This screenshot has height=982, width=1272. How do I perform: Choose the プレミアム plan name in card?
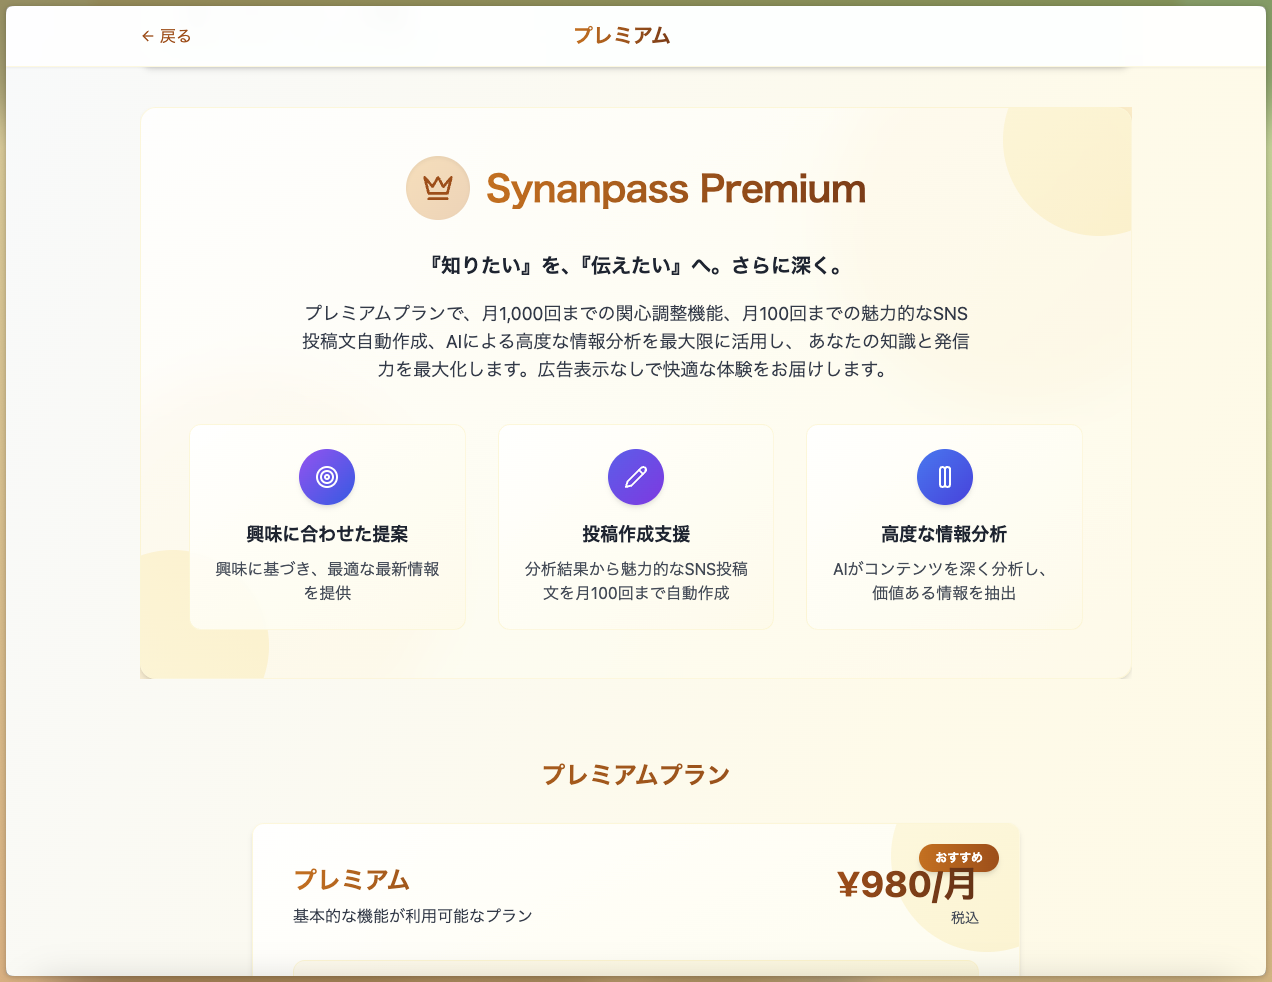(351, 880)
